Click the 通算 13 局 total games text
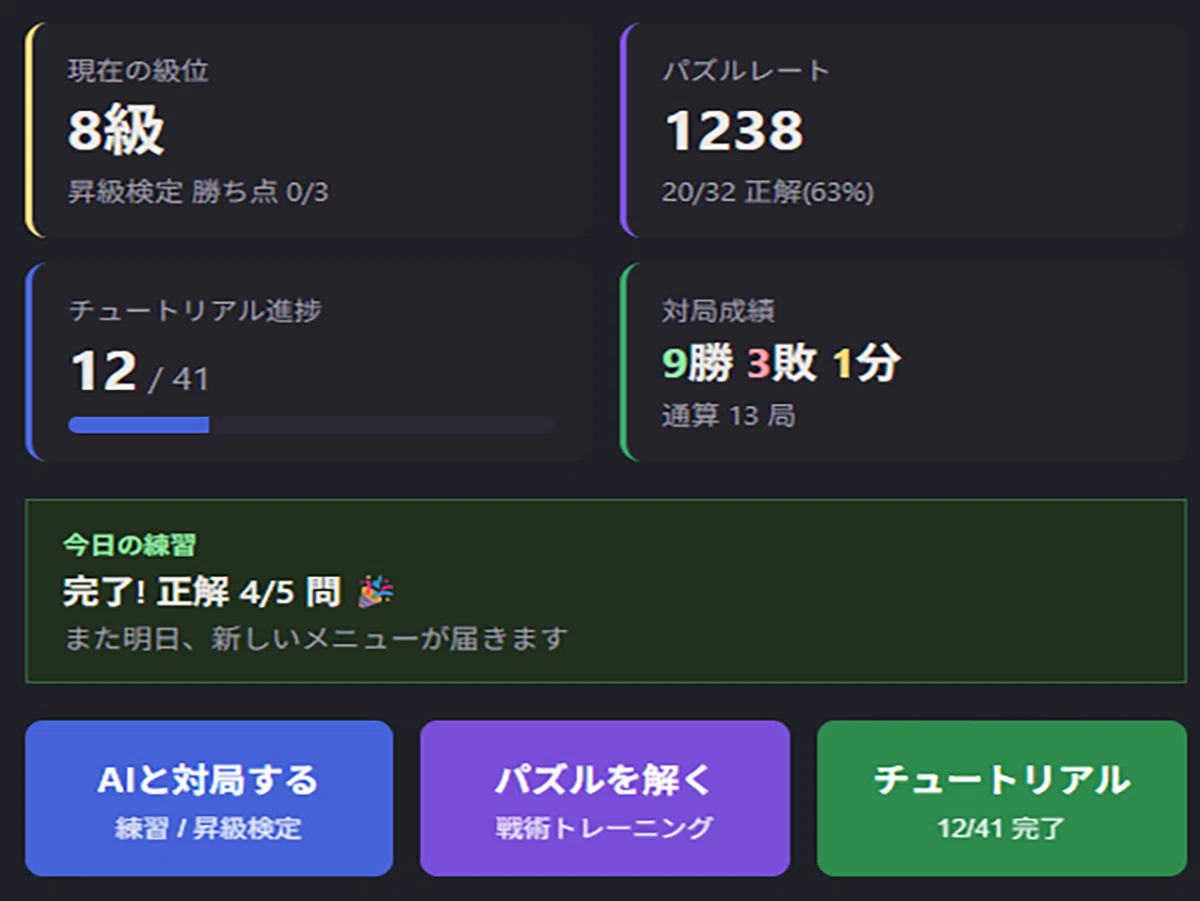This screenshot has height=901, width=1200. 729,415
